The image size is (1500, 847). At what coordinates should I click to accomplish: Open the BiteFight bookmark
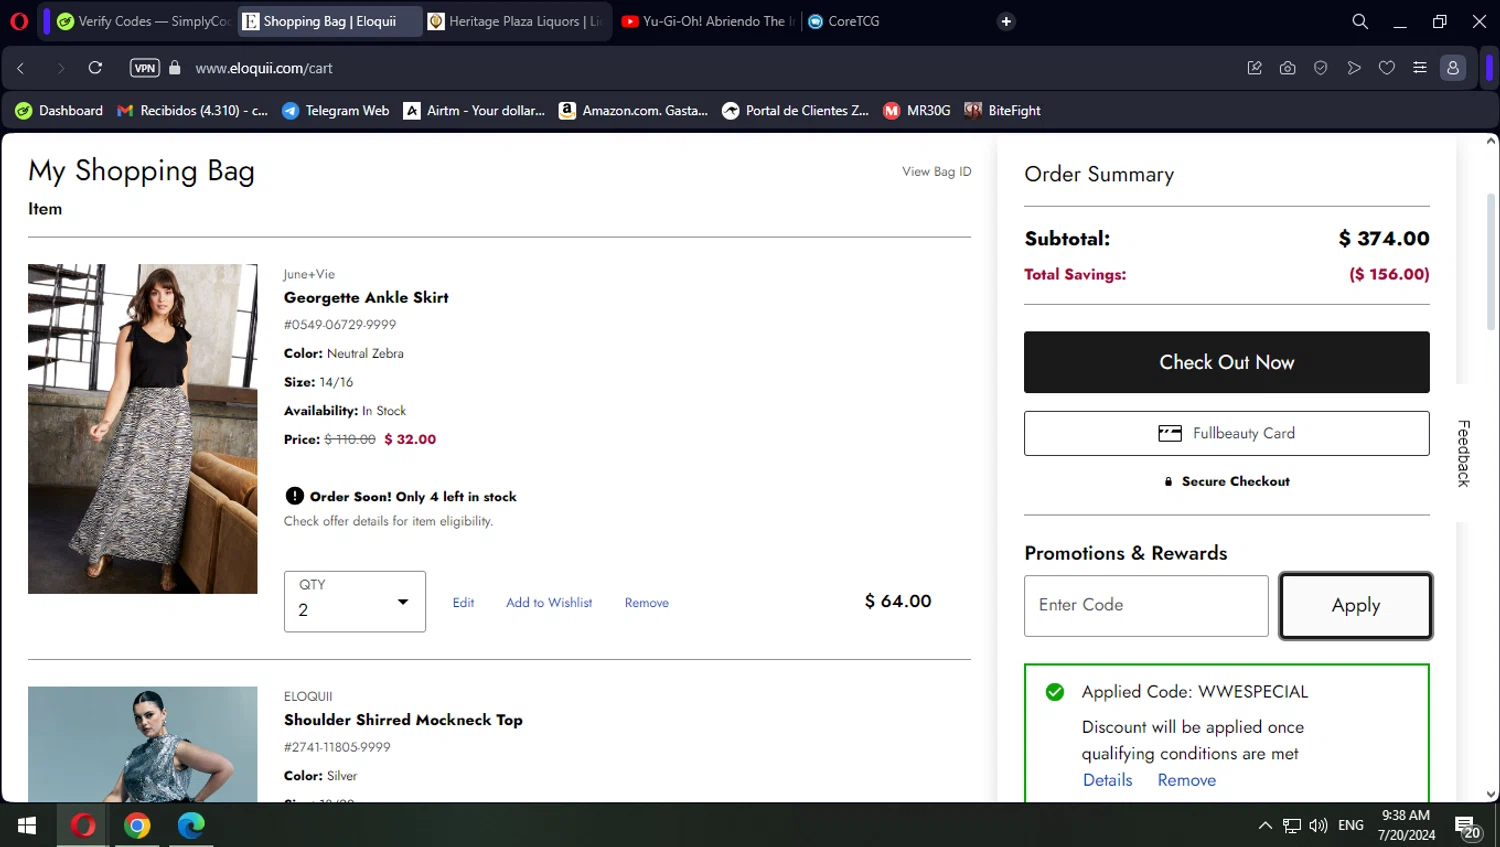point(1003,111)
